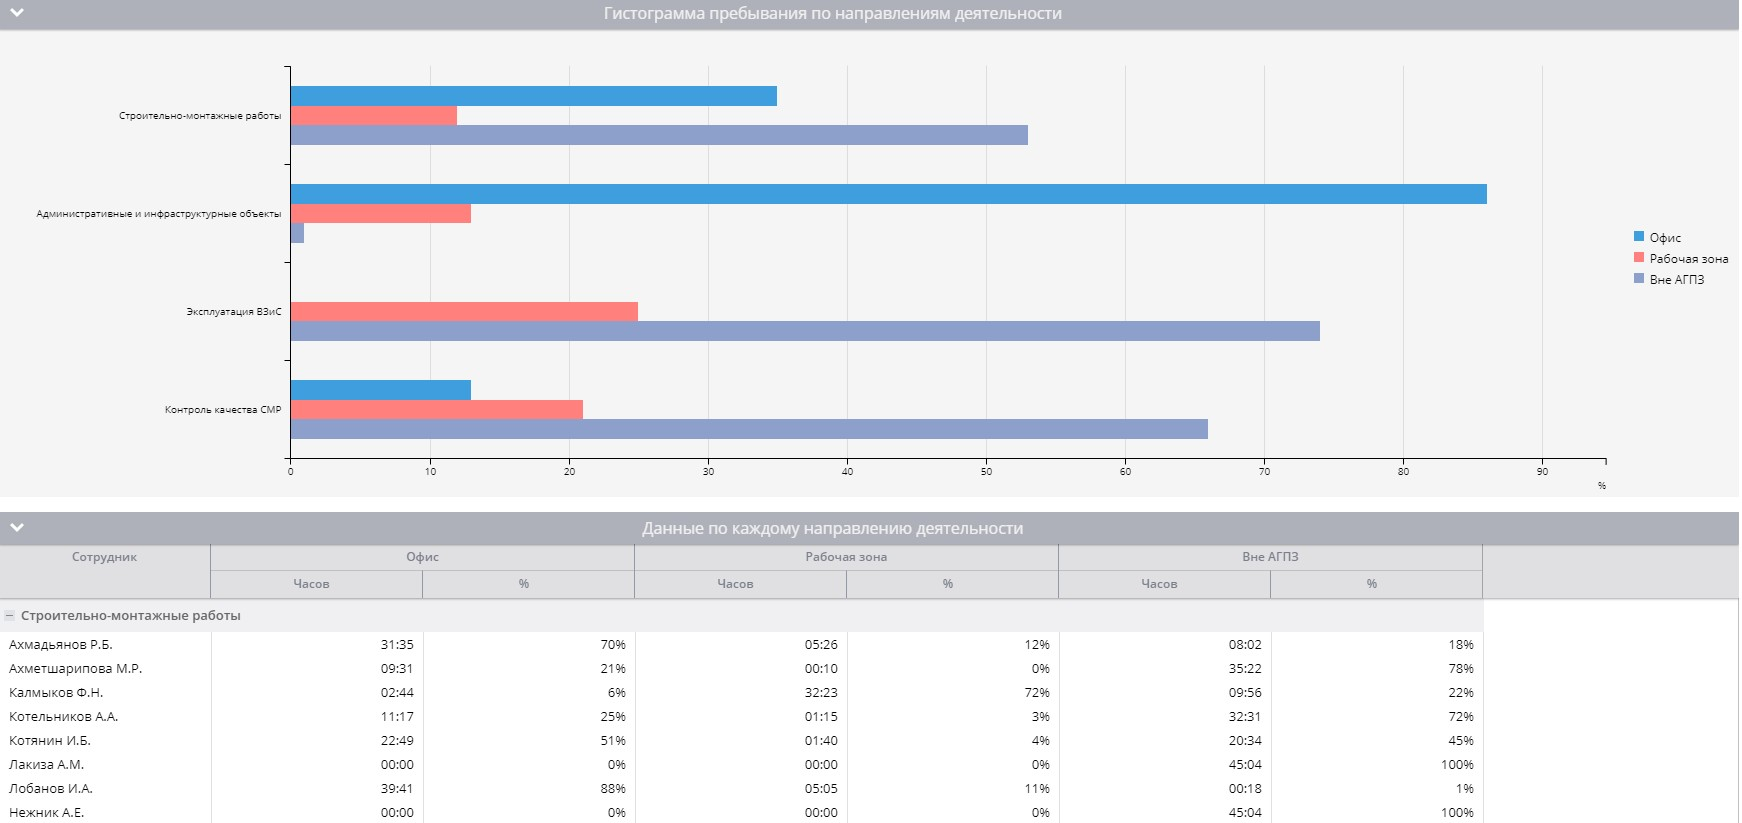
Task: Toggle the Рабочая зона series in legend
Action: coord(1688,259)
